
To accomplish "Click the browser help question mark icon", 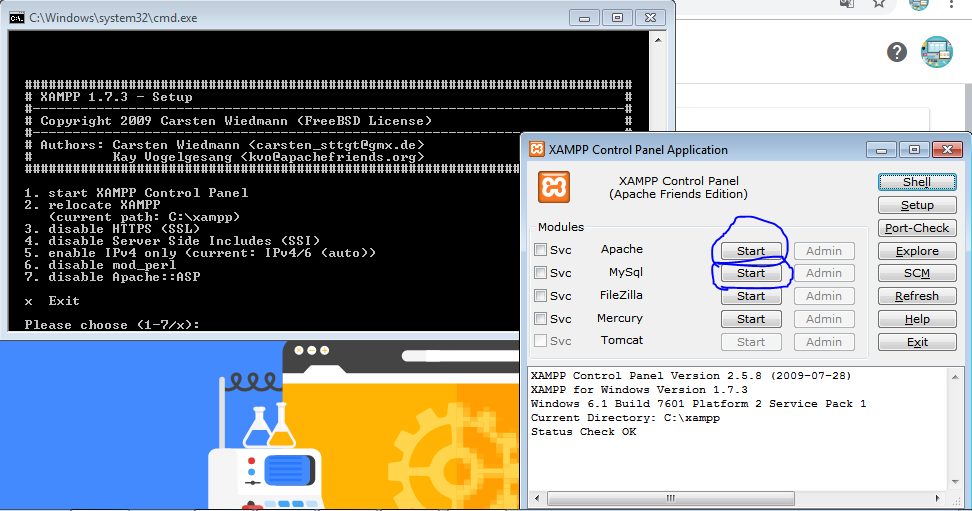I will tap(896, 52).
